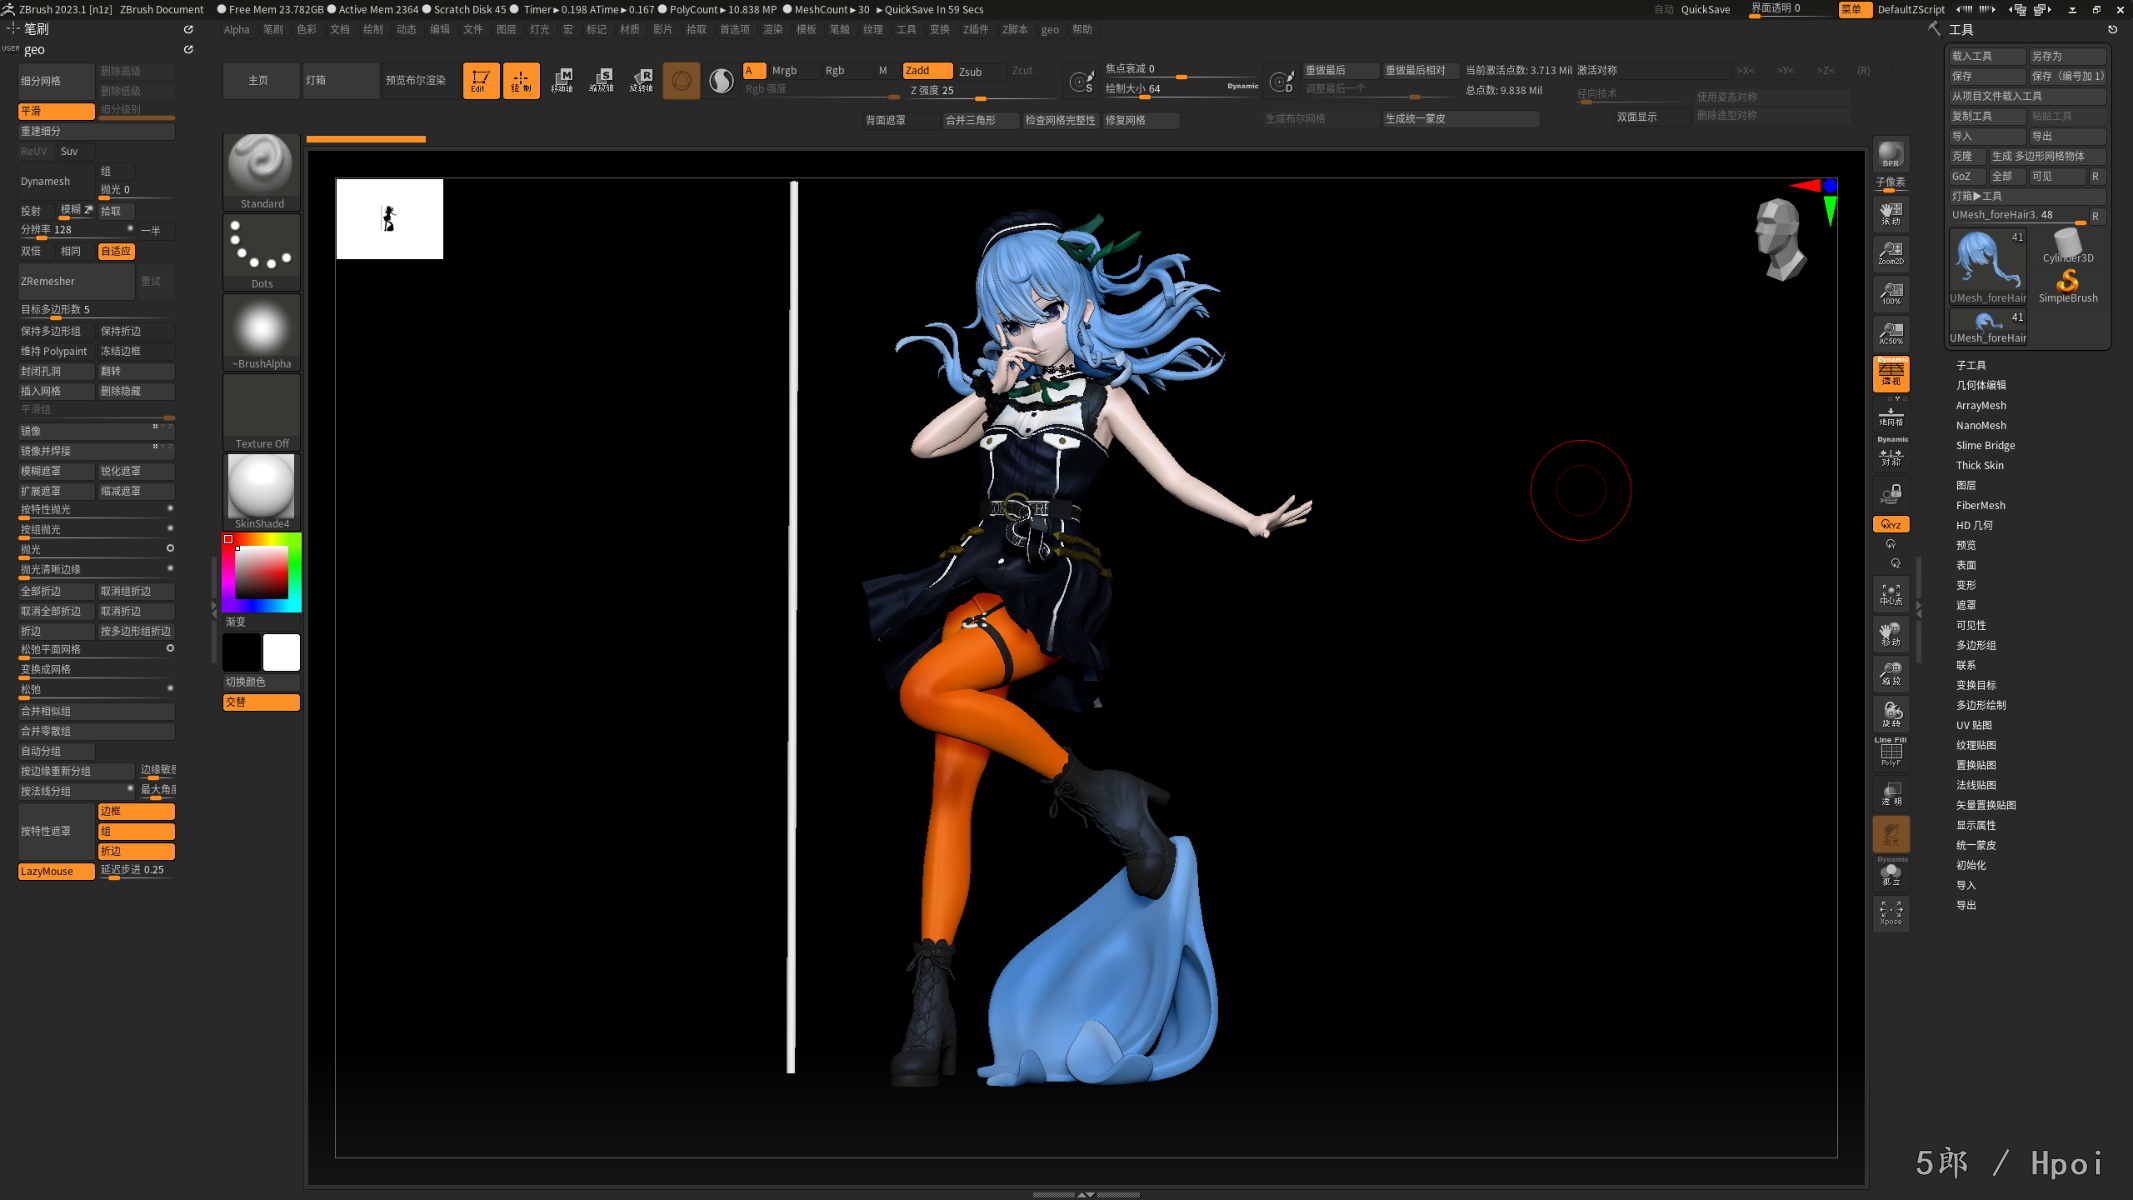Viewport: 2133px width, 1200px height.
Task: Click the Zoom2D icon
Action: tap(1891, 253)
